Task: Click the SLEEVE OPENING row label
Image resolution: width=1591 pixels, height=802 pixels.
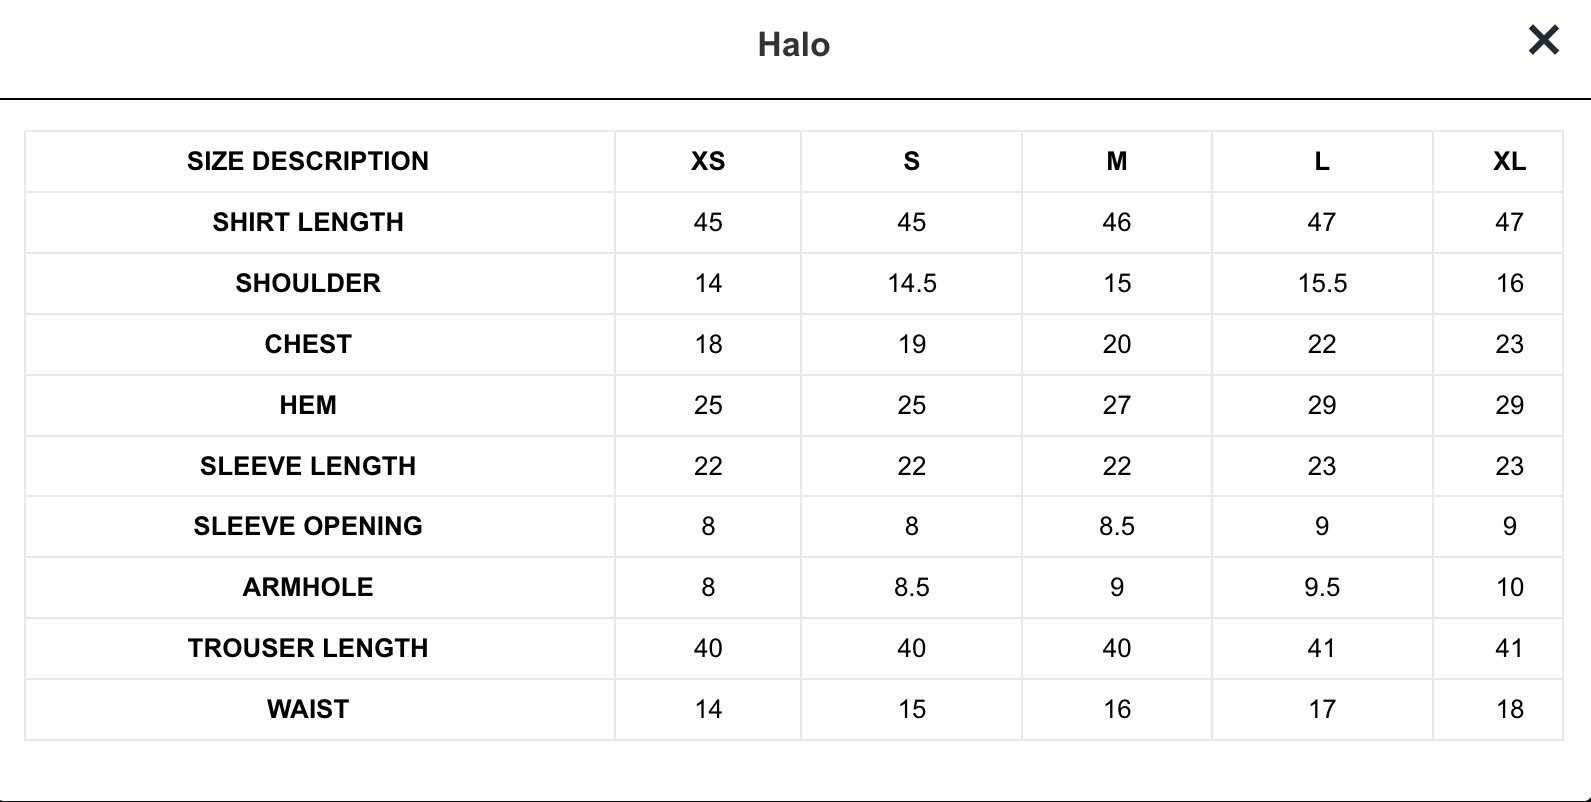Action: [308, 526]
